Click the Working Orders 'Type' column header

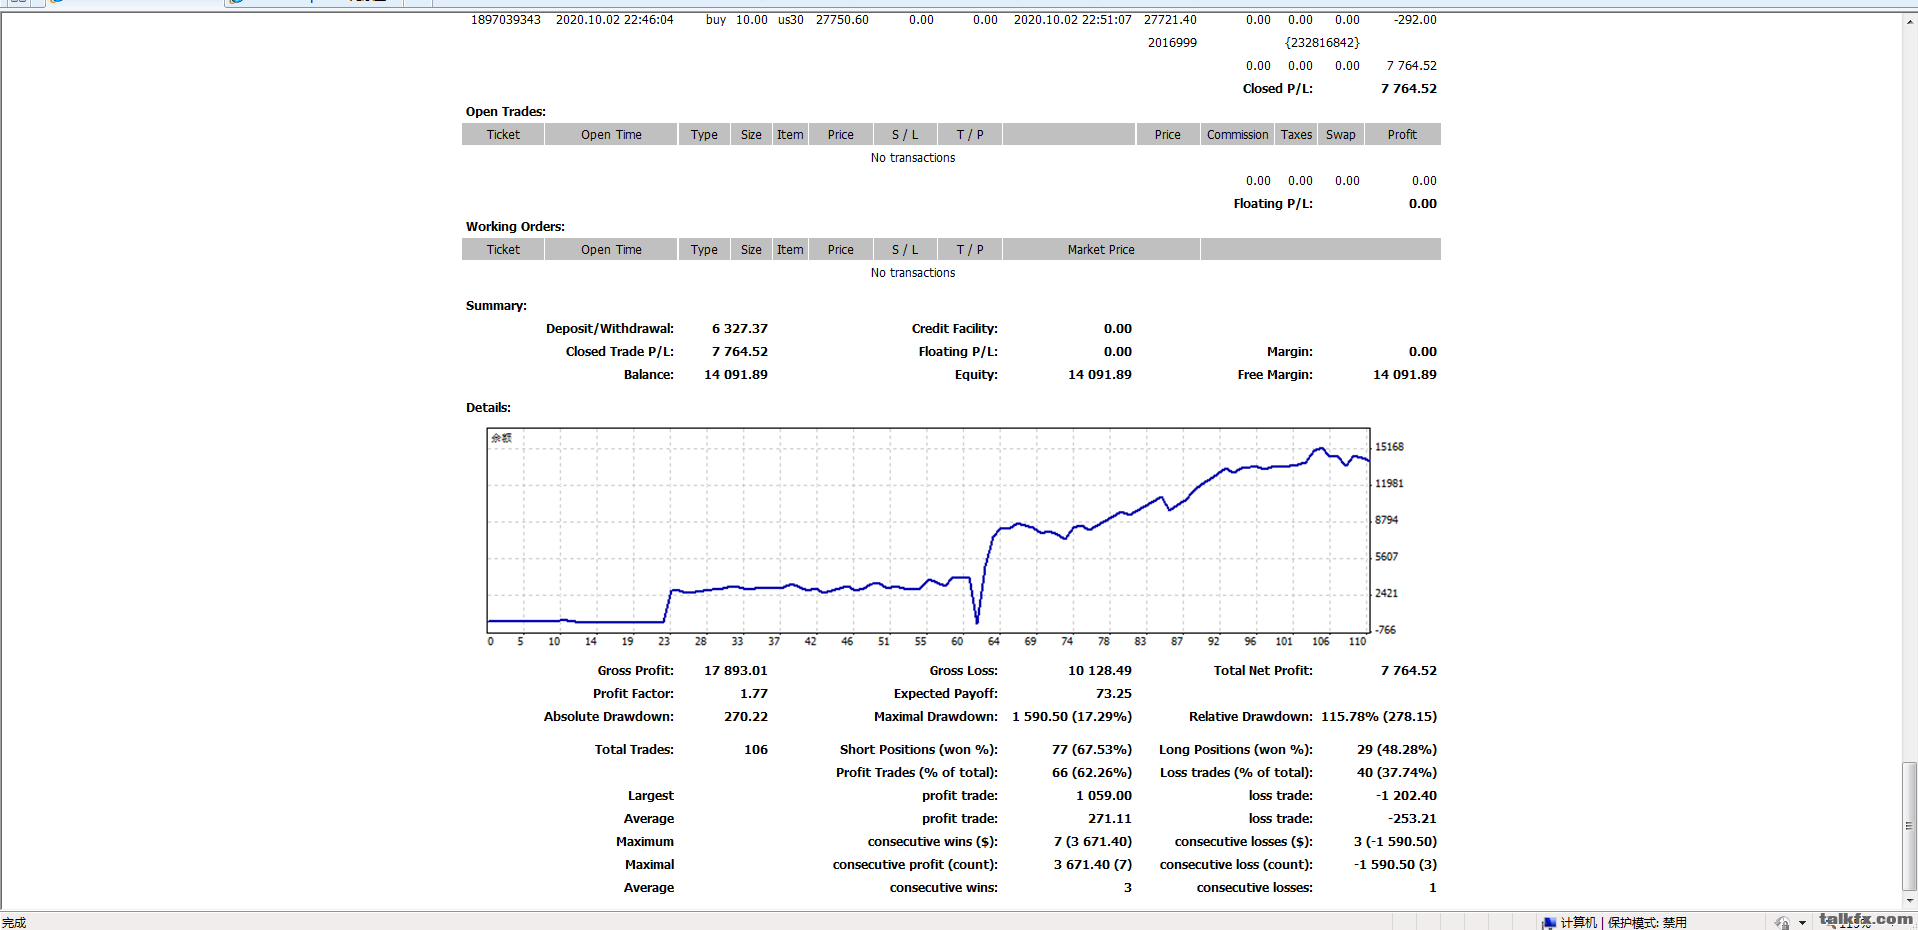coord(704,250)
